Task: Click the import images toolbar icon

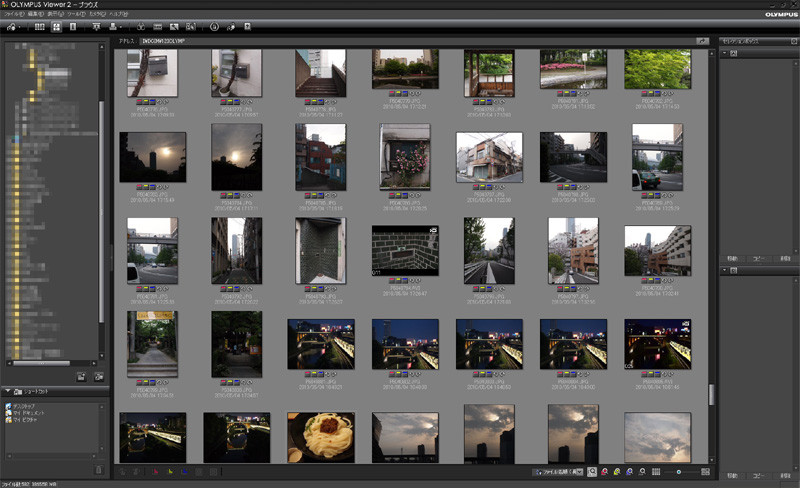Action: [11, 27]
